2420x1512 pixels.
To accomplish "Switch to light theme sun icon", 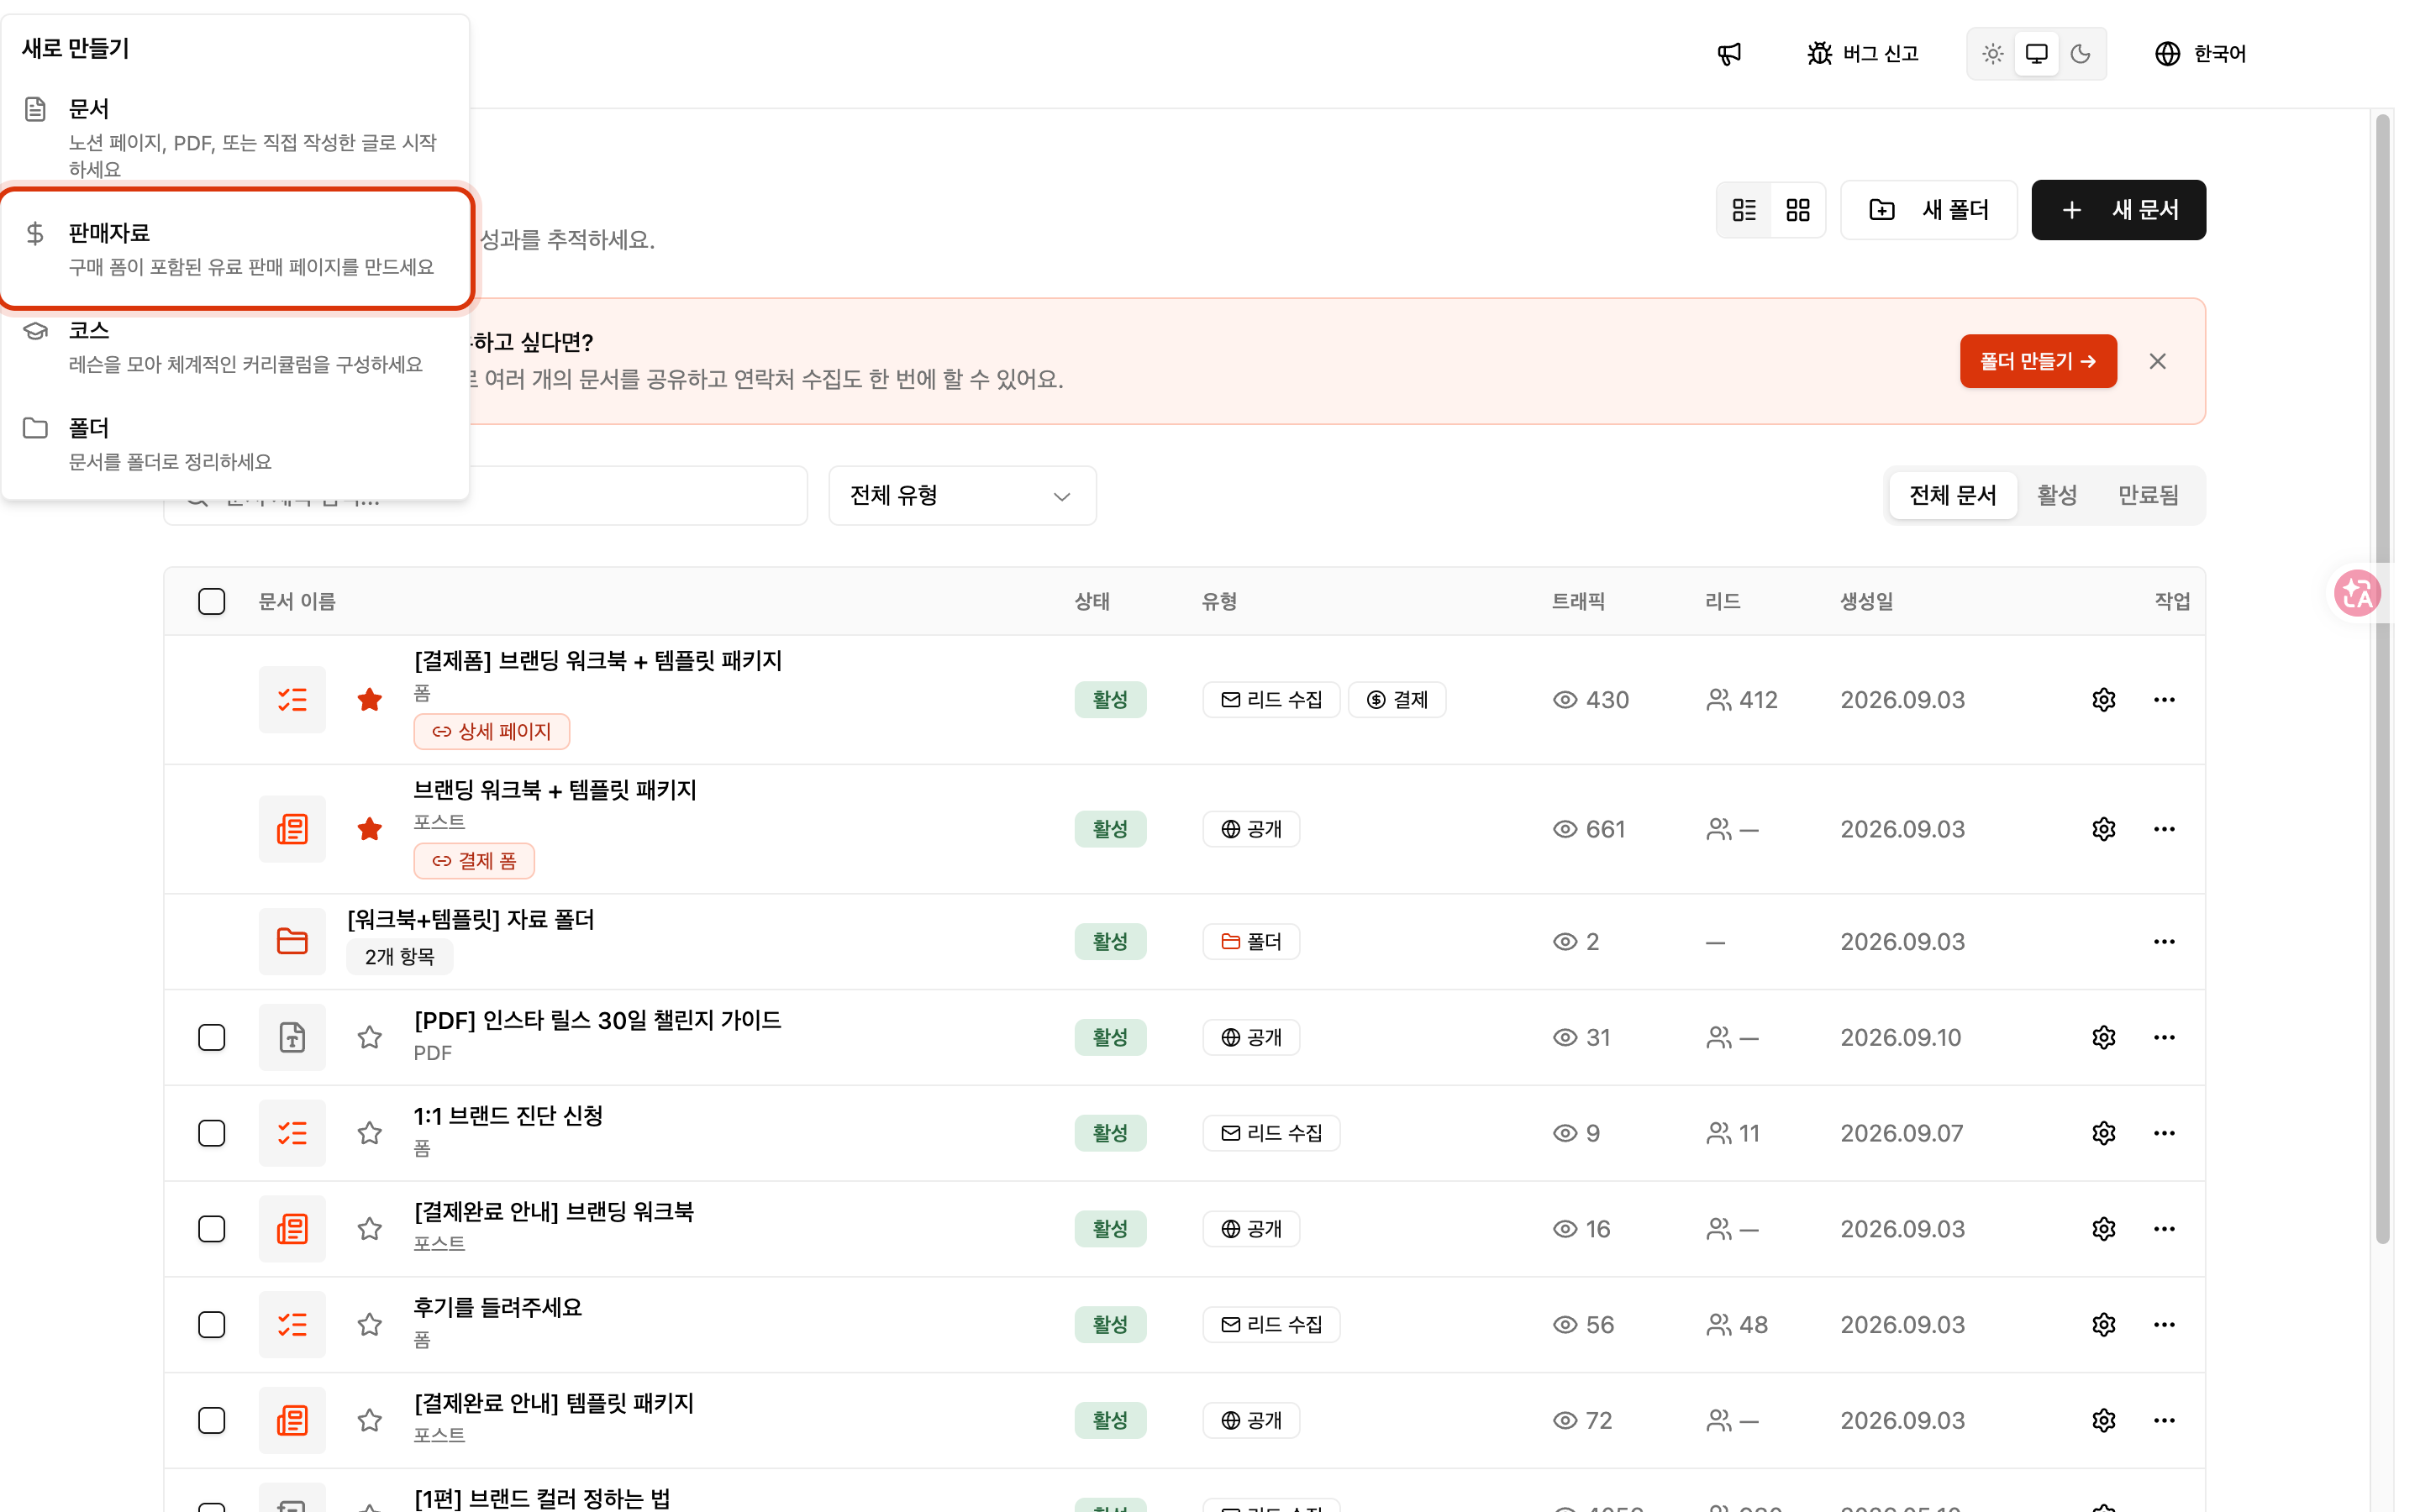I will coord(1992,54).
